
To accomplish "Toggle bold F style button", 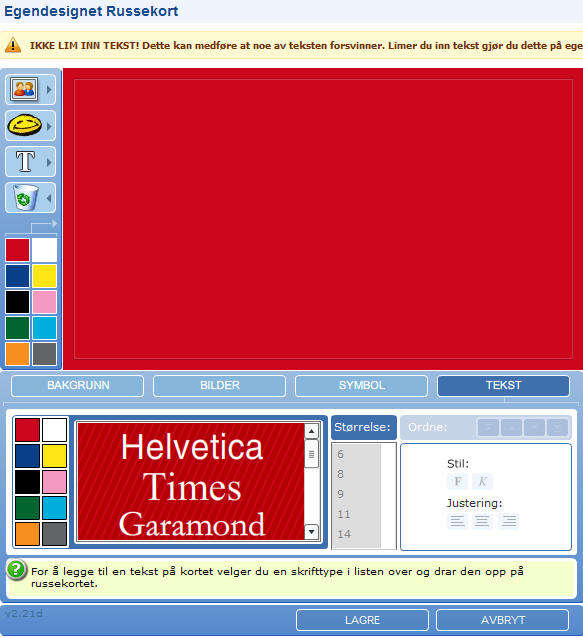I will click(457, 481).
